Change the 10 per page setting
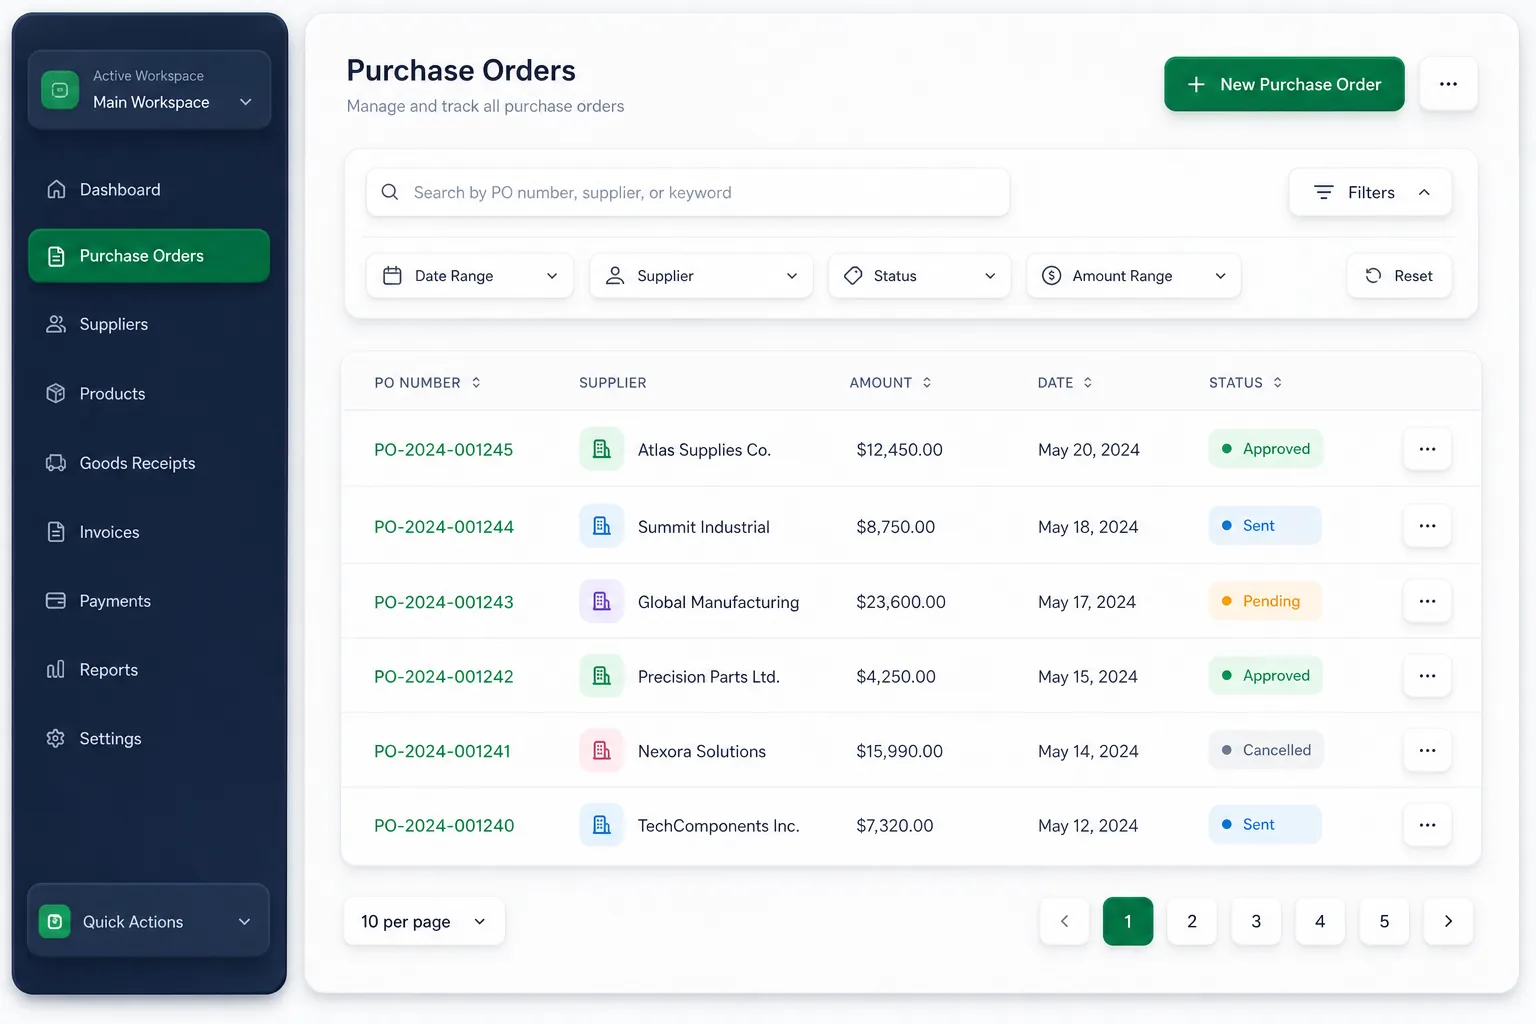The height and width of the screenshot is (1024, 1536). 424,921
